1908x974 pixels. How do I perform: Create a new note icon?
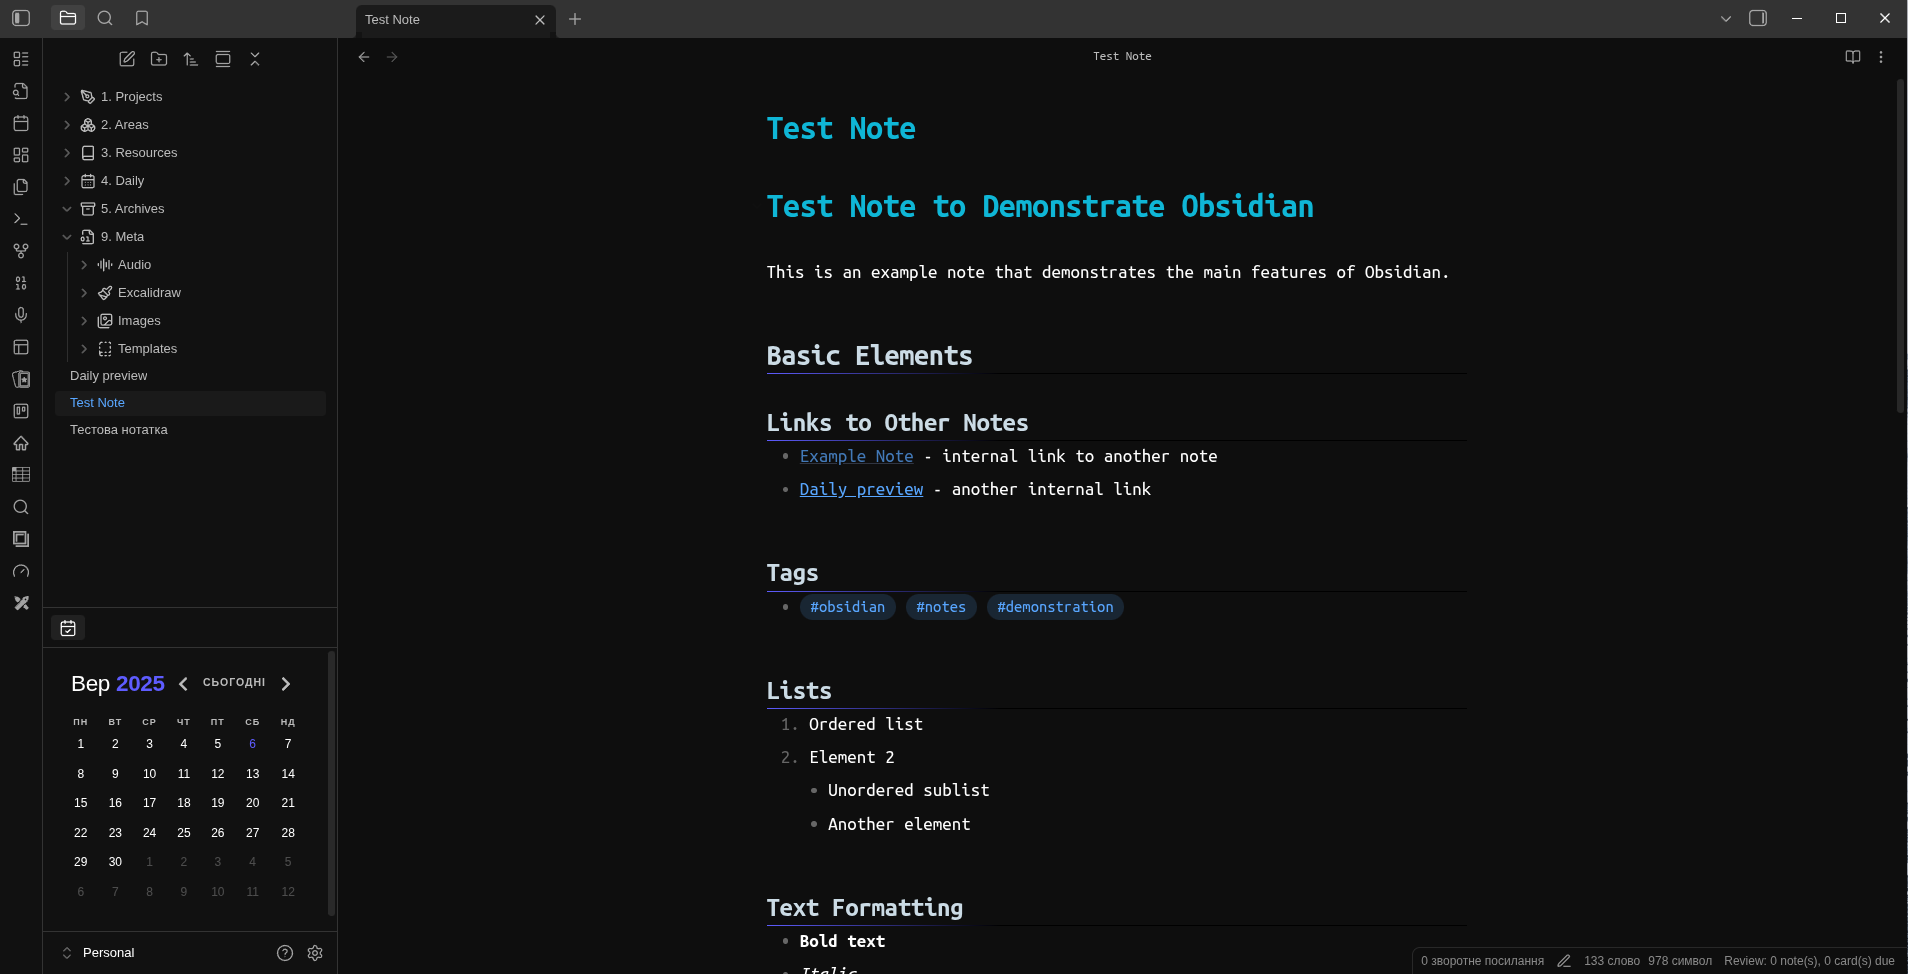(x=127, y=59)
